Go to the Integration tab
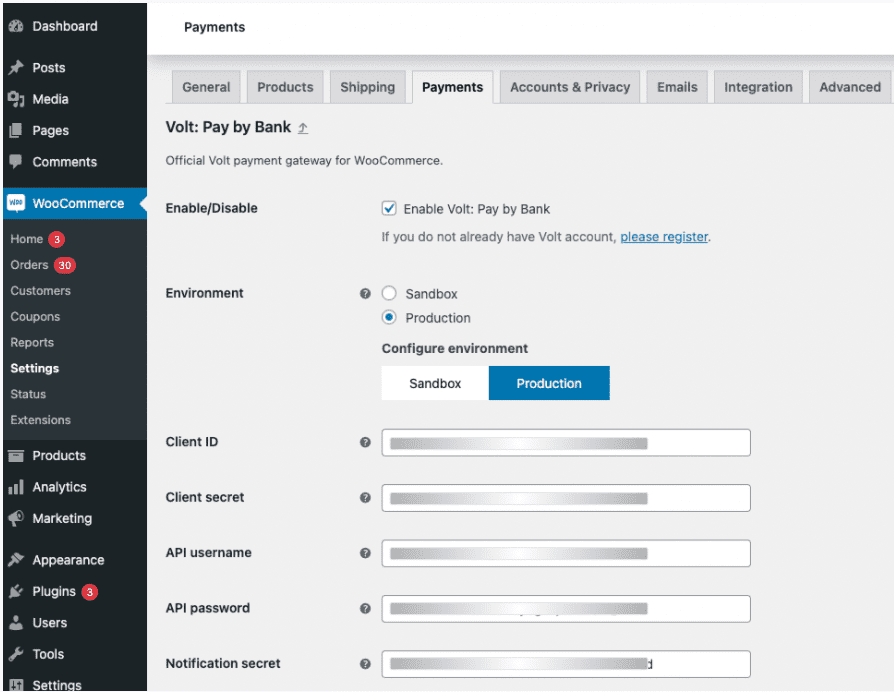Screen dimensions: 894x692 (x=758, y=87)
